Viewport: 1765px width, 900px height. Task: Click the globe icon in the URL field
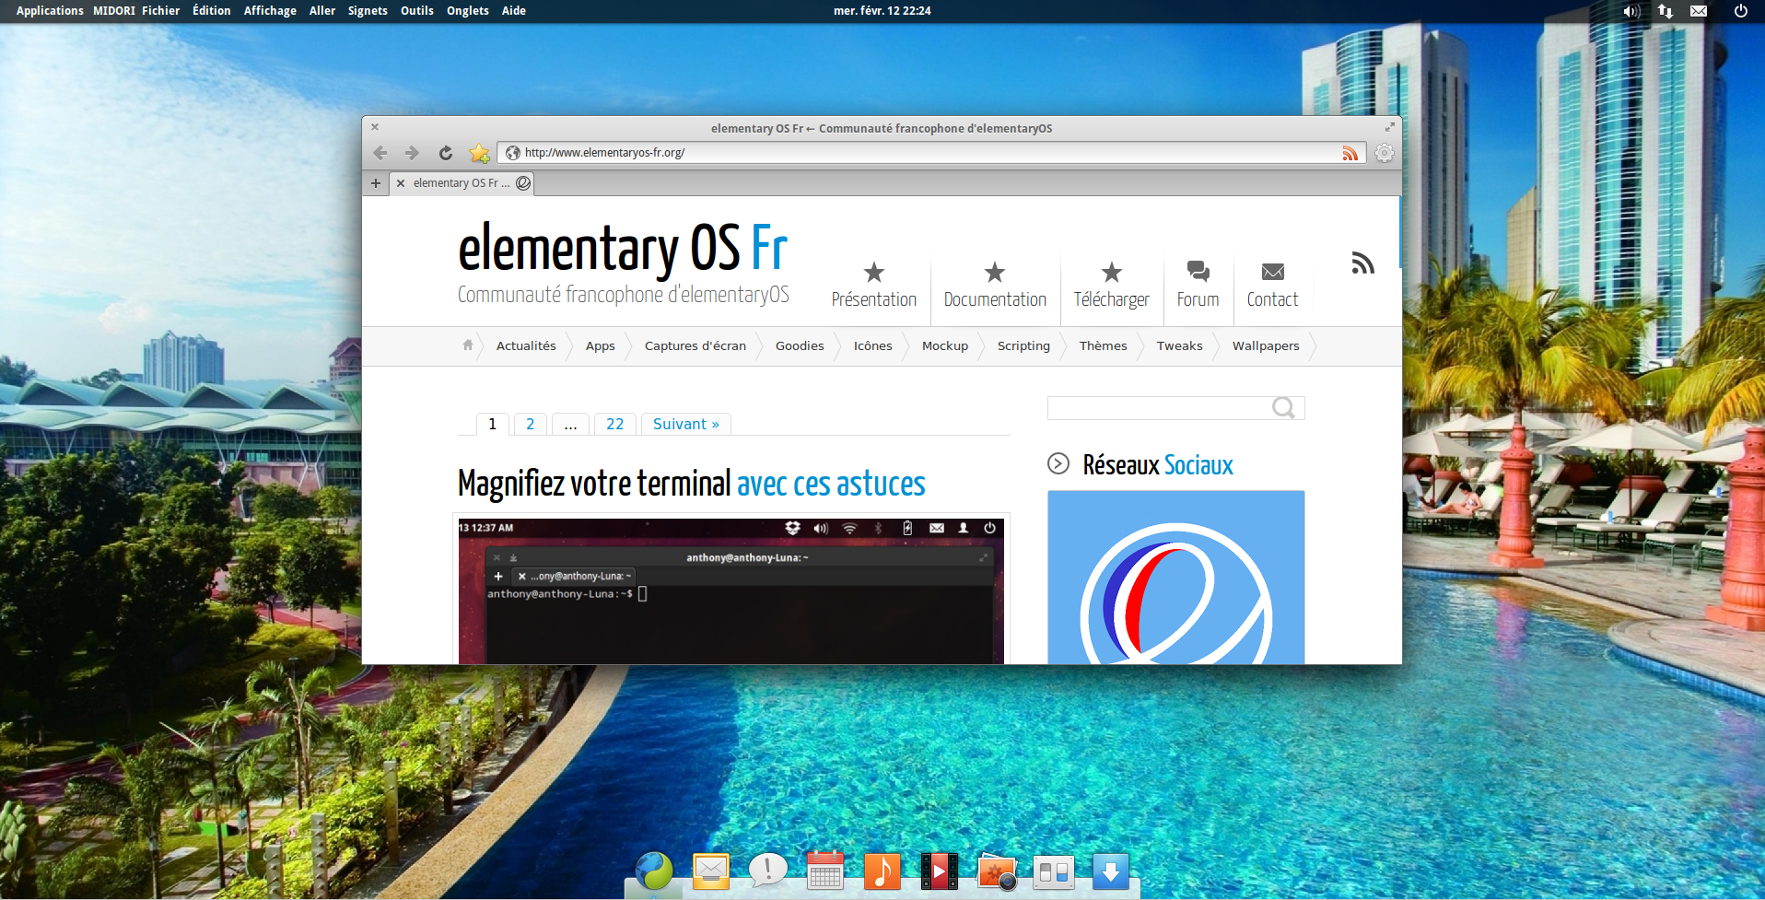(x=513, y=153)
